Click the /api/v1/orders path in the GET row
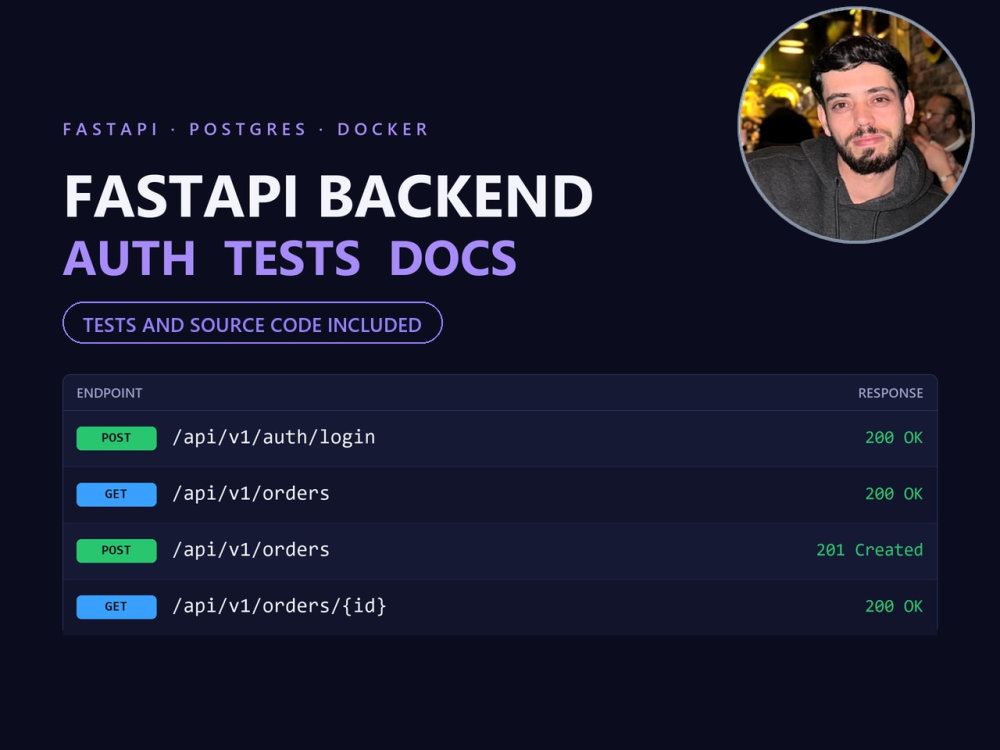 251,494
